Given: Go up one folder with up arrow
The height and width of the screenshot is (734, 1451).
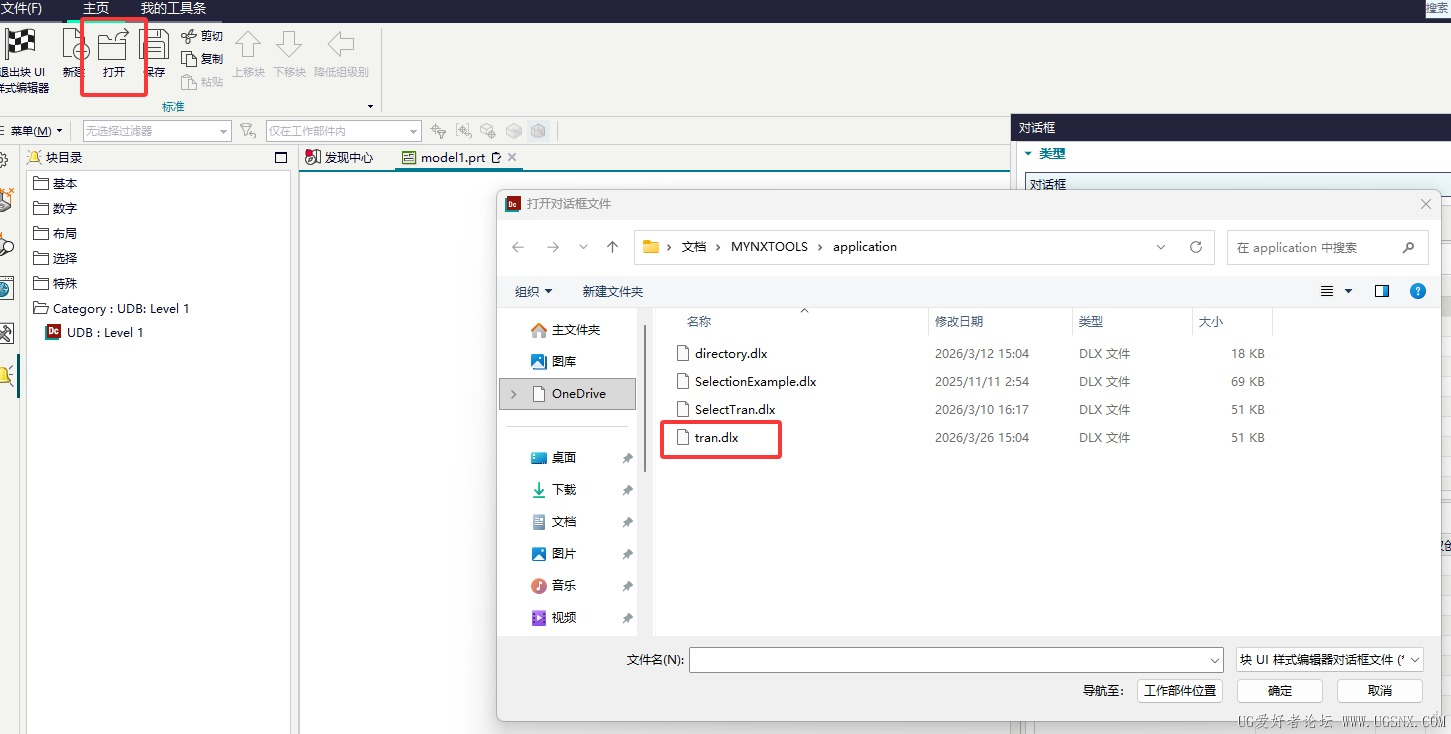Looking at the screenshot, I should tap(612, 247).
